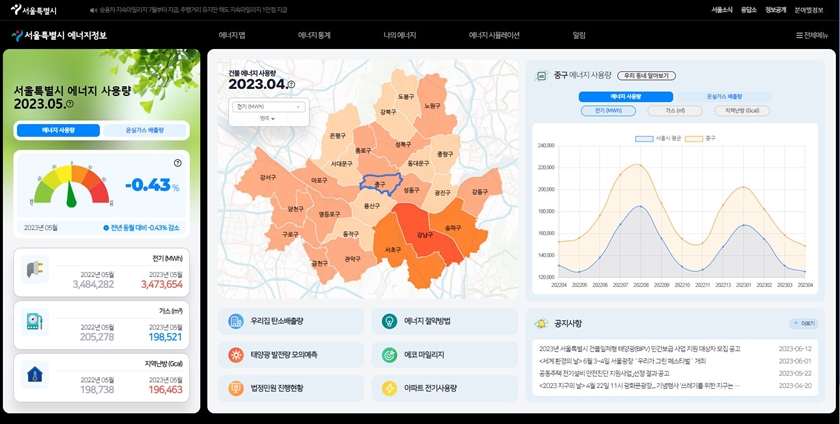Viewport: 840px width, 424px height.
Task: Open the 나의에너지 navigation menu
Action: click(x=399, y=35)
